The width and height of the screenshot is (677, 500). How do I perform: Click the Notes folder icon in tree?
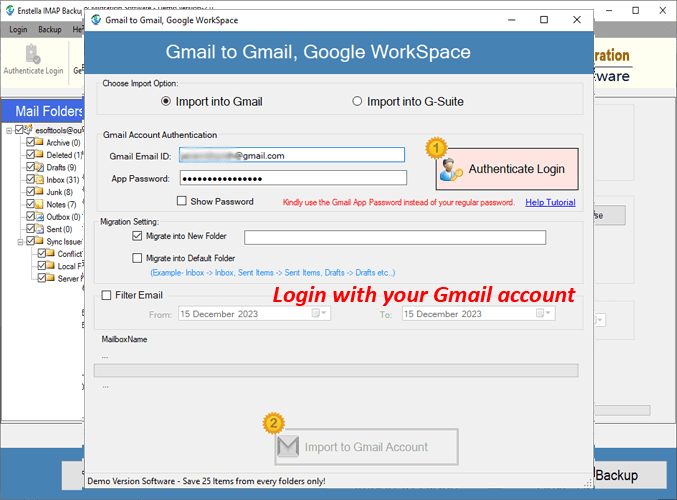point(39,204)
